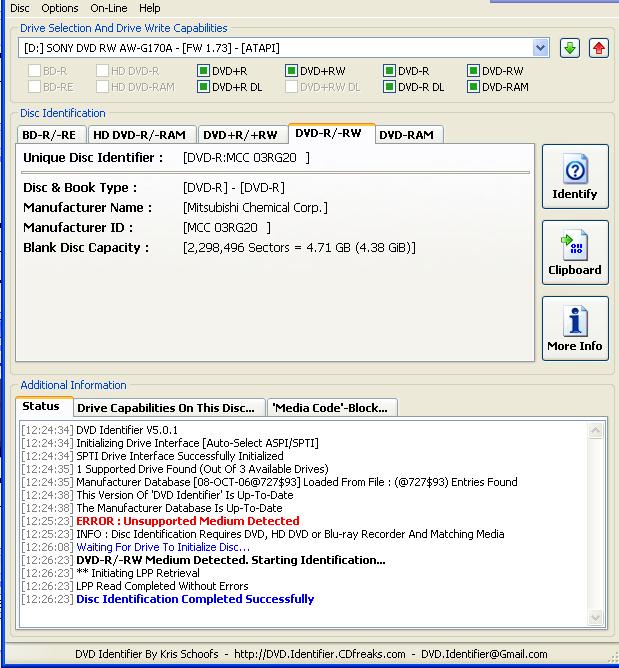Click 'LPP Read Completed Without Errors' line
Viewport: 619px width, 668px height.
(162, 586)
